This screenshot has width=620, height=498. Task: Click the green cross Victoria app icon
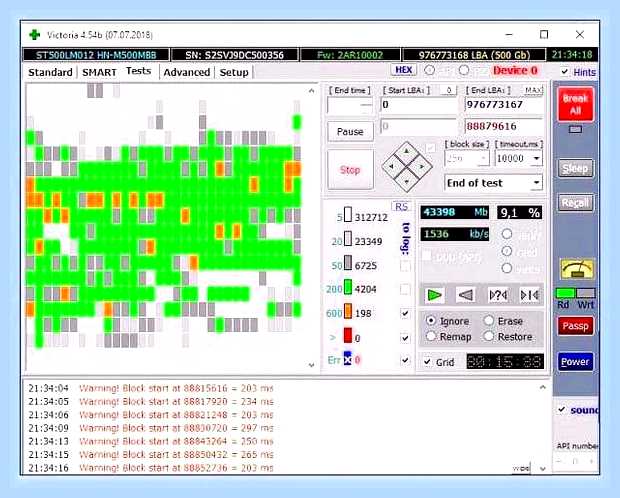[x=35, y=35]
